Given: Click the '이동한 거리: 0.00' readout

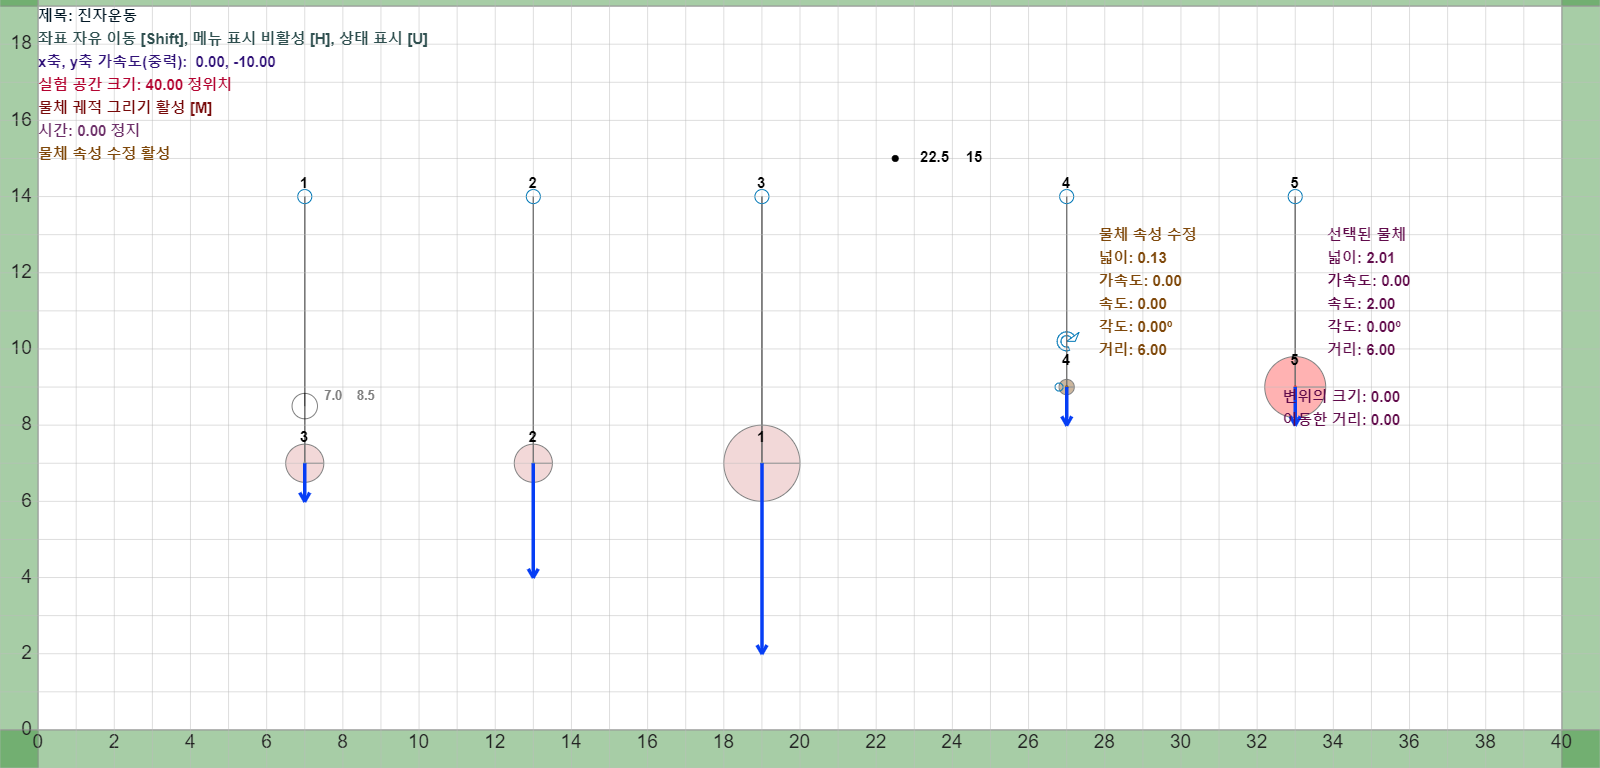Looking at the screenshot, I should pos(1342,419).
